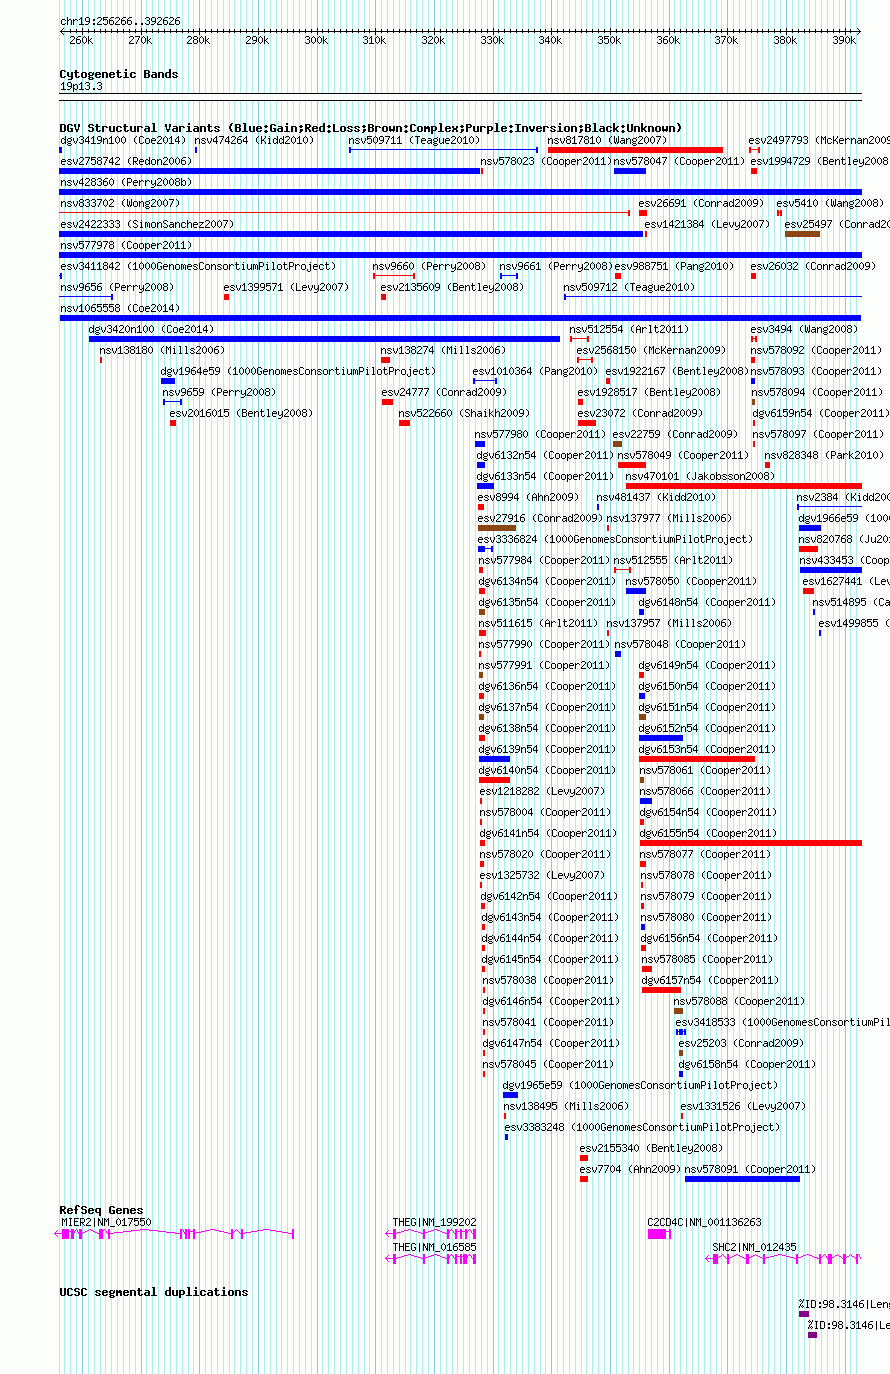
Task: Click the nsv509712 (Teague2010) blue feature
Action: (713, 297)
